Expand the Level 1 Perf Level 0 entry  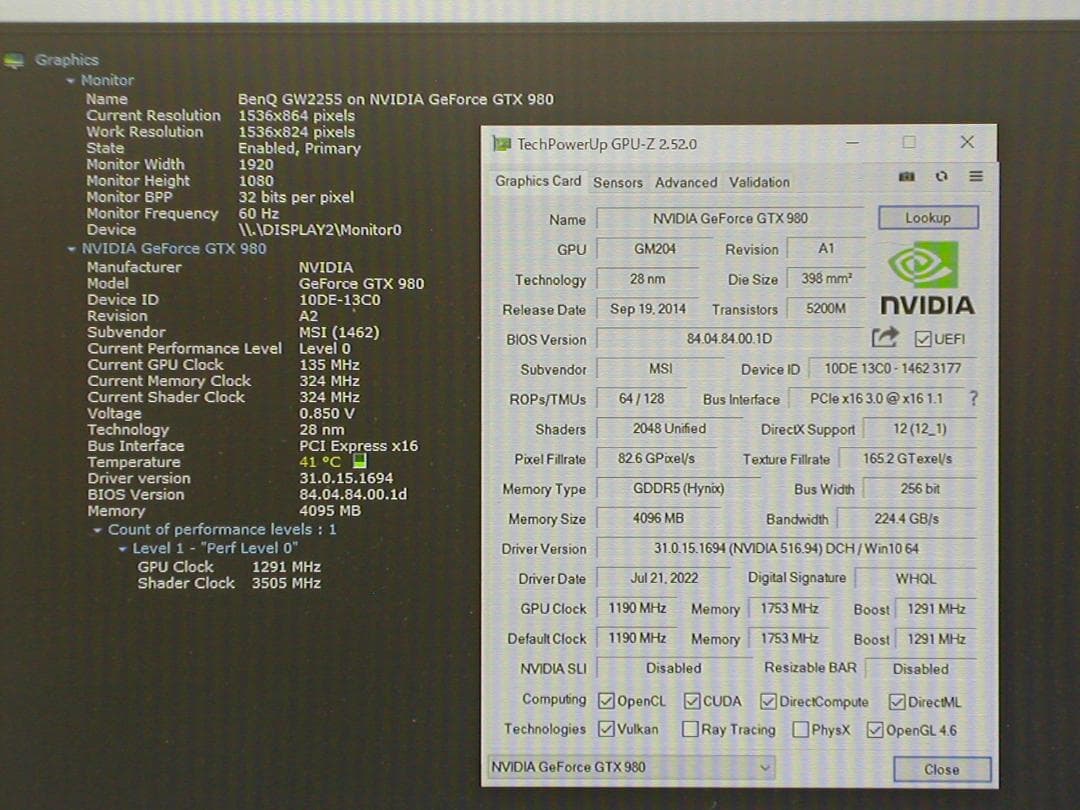(124, 548)
